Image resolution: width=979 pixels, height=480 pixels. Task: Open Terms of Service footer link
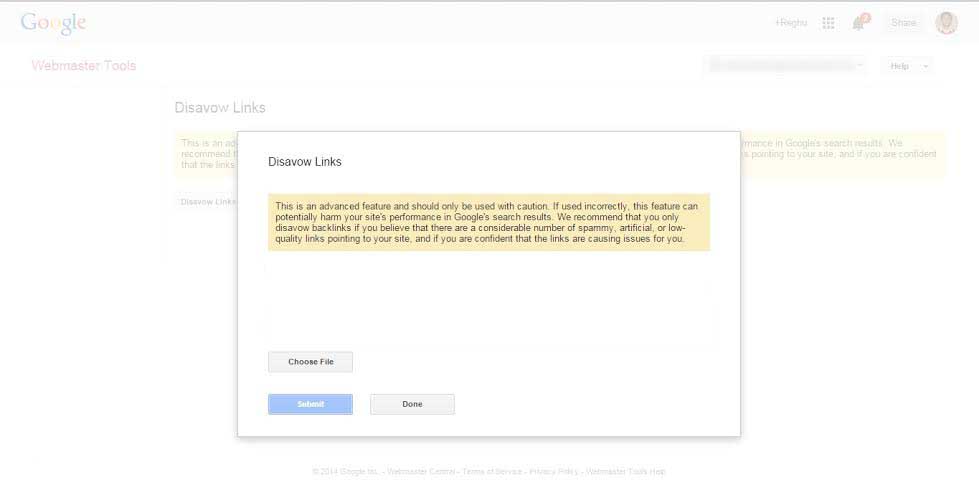click(492, 471)
